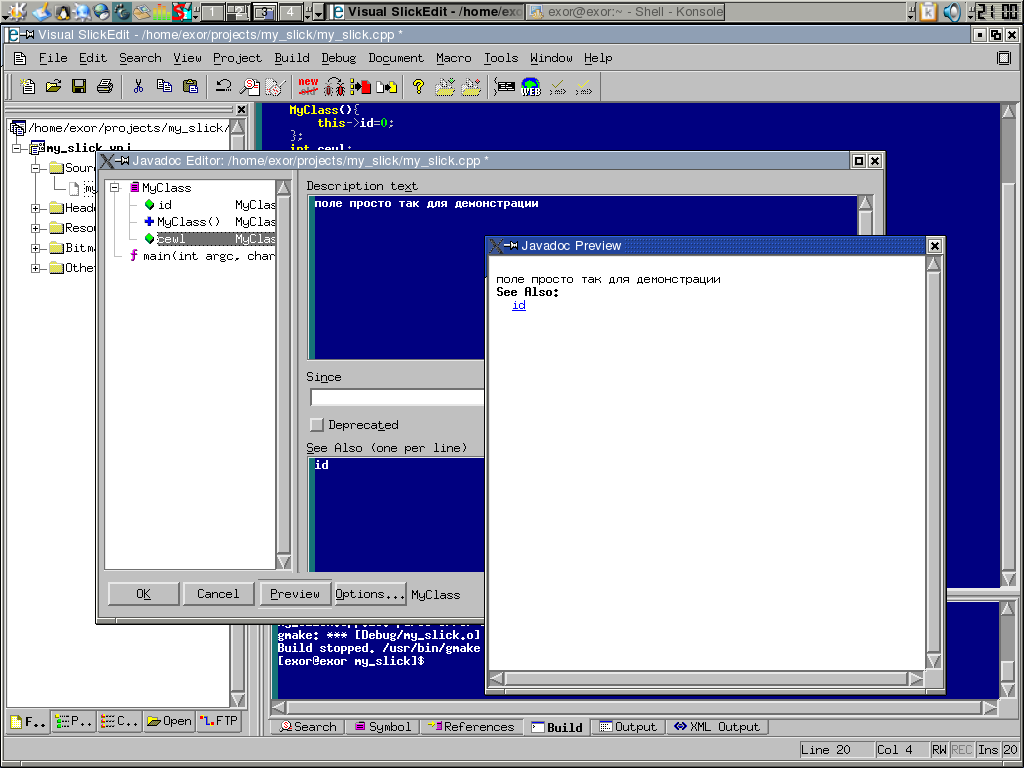Click OK in Javadoc Editor
This screenshot has height=768, width=1024.
click(144, 594)
